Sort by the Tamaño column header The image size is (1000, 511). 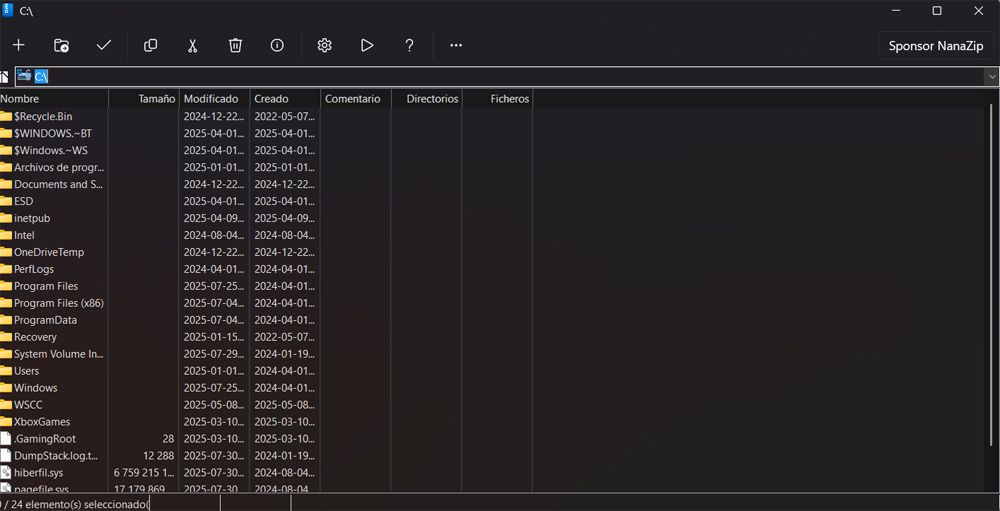pos(143,99)
